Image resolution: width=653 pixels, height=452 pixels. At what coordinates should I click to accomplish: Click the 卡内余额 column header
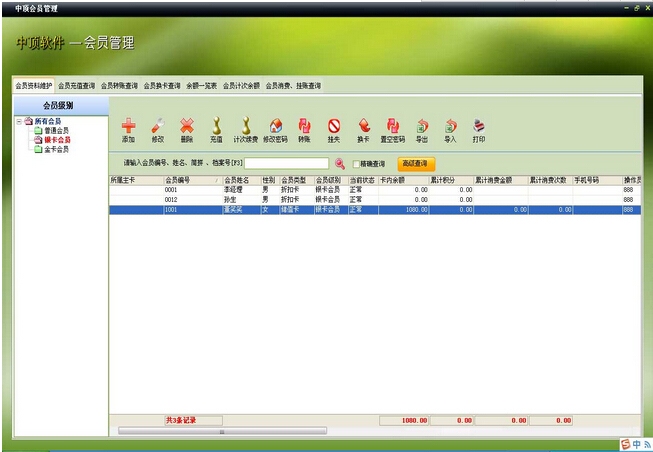[404, 180]
